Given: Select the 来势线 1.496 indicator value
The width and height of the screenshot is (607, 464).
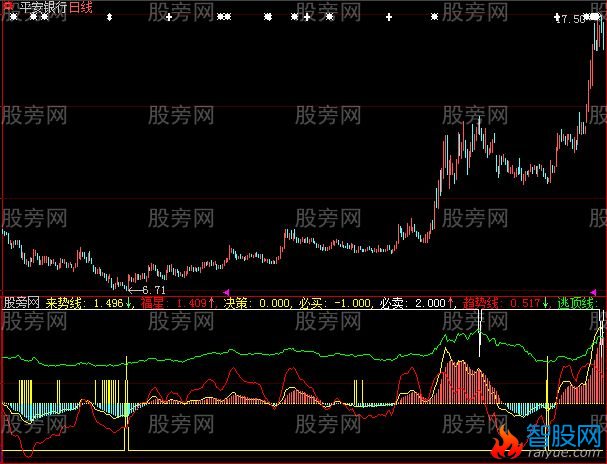Looking at the screenshot, I should click(89, 303).
